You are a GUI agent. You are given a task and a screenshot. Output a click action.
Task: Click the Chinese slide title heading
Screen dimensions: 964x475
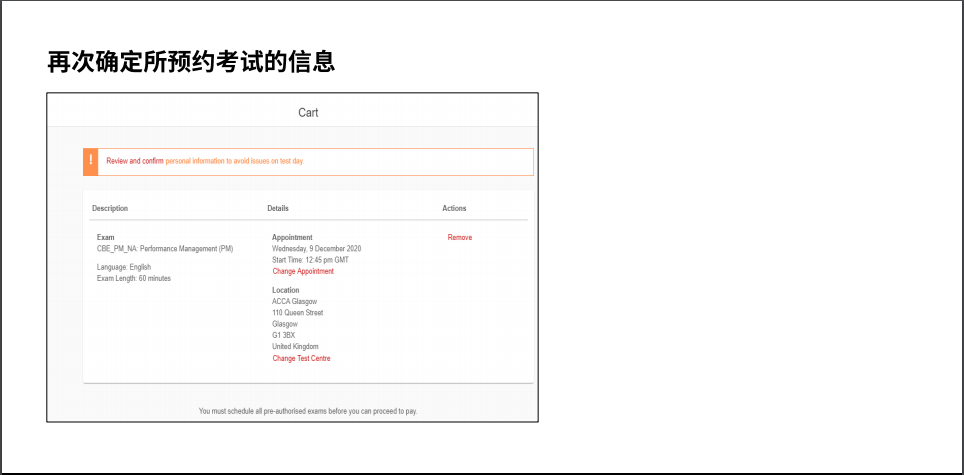pyautogui.click(x=190, y=62)
